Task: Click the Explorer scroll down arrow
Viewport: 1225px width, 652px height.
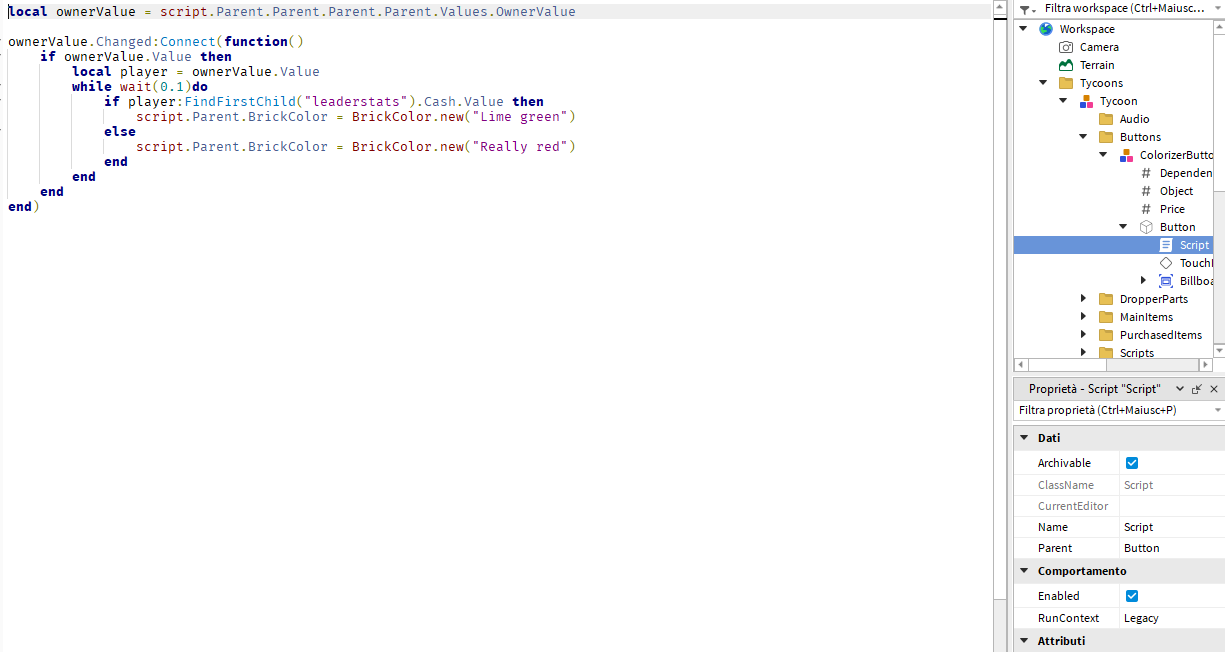Action: pyautogui.click(x=1219, y=352)
